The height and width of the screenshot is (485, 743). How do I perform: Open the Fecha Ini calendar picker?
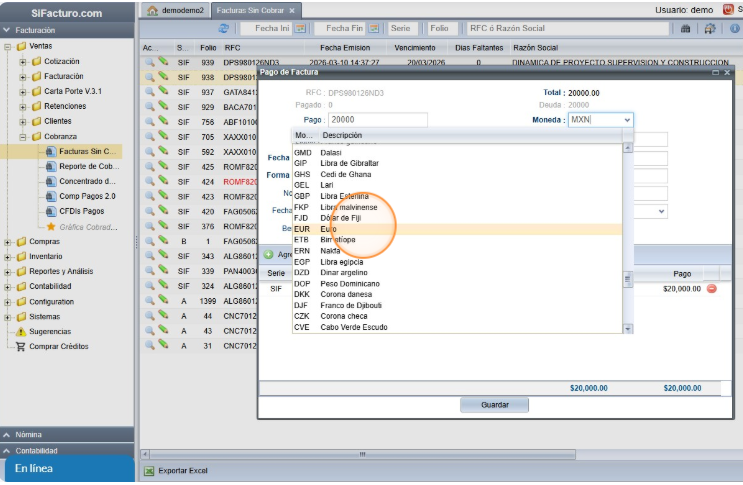coord(299,29)
